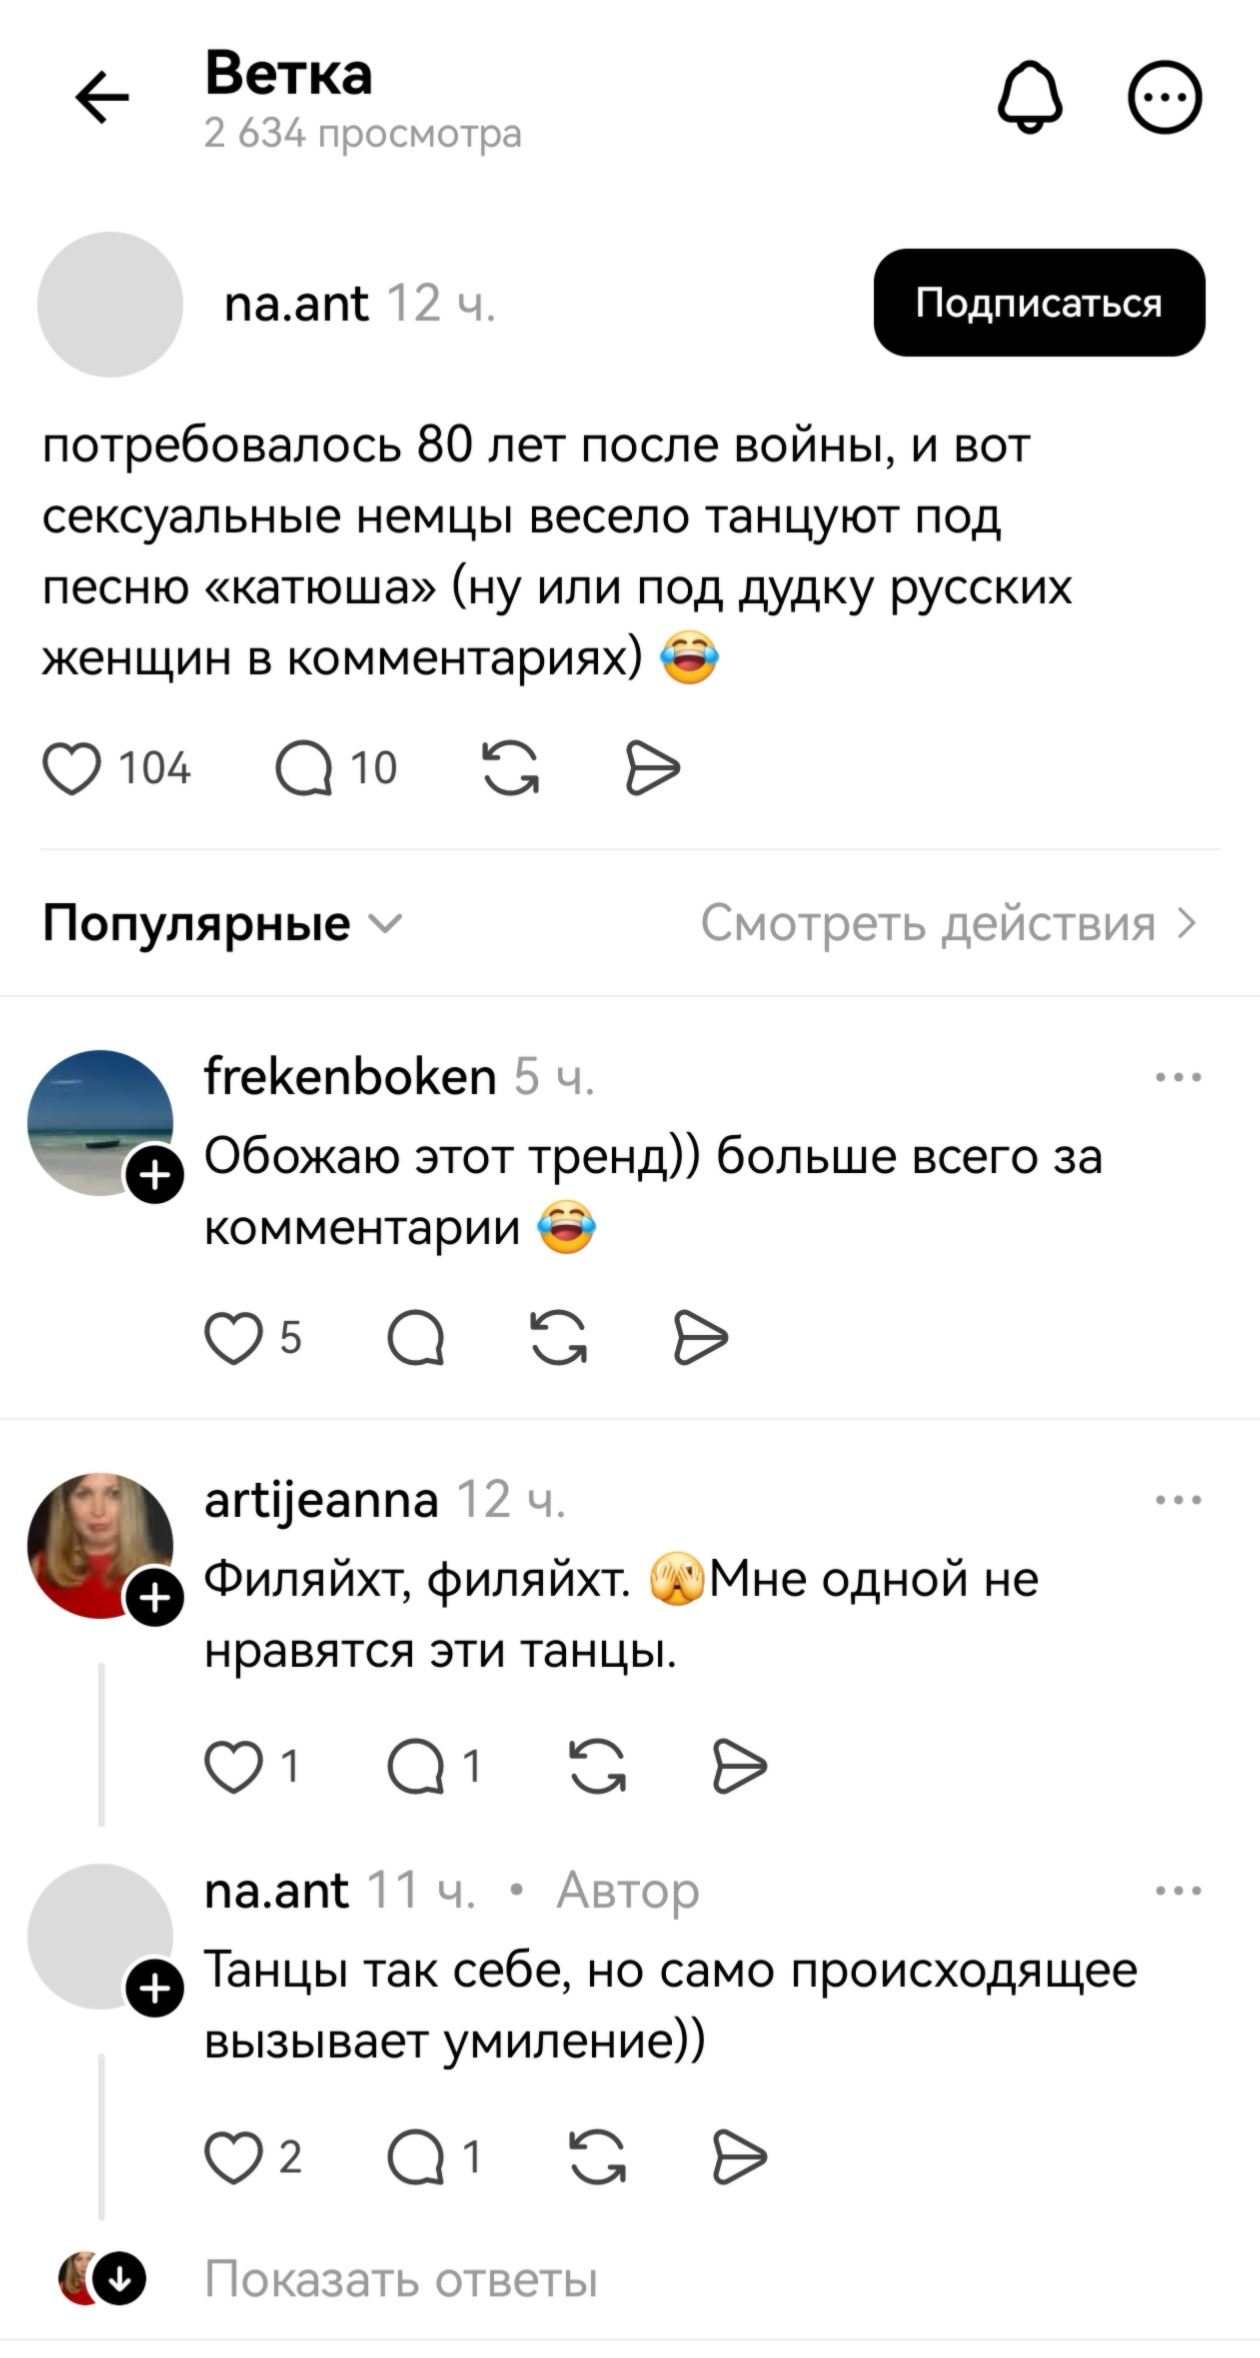Like artijeanna's comment
1260x2358 pixels.
pyautogui.click(x=233, y=1767)
